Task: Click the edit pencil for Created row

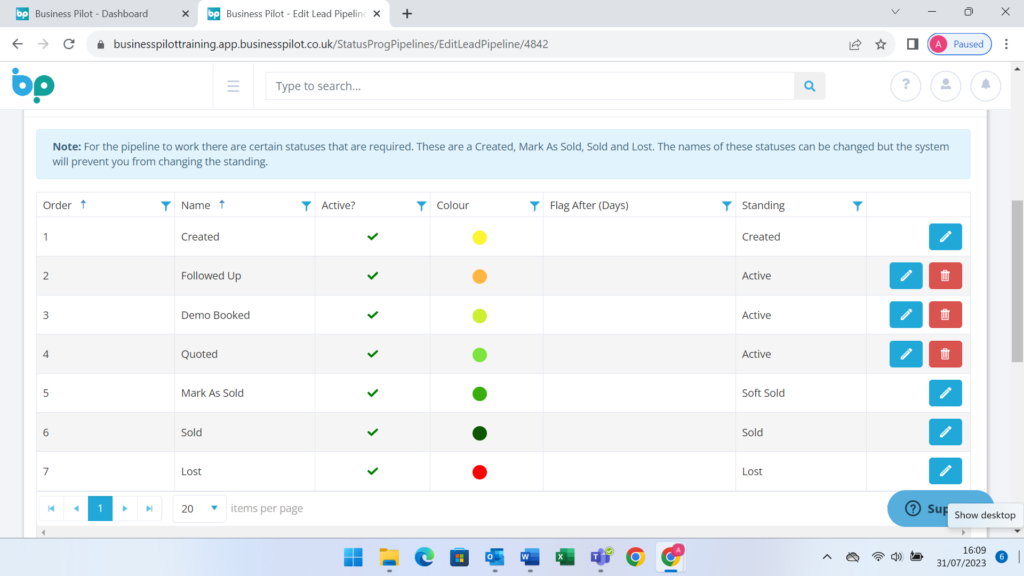Action: pyautogui.click(x=945, y=237)
